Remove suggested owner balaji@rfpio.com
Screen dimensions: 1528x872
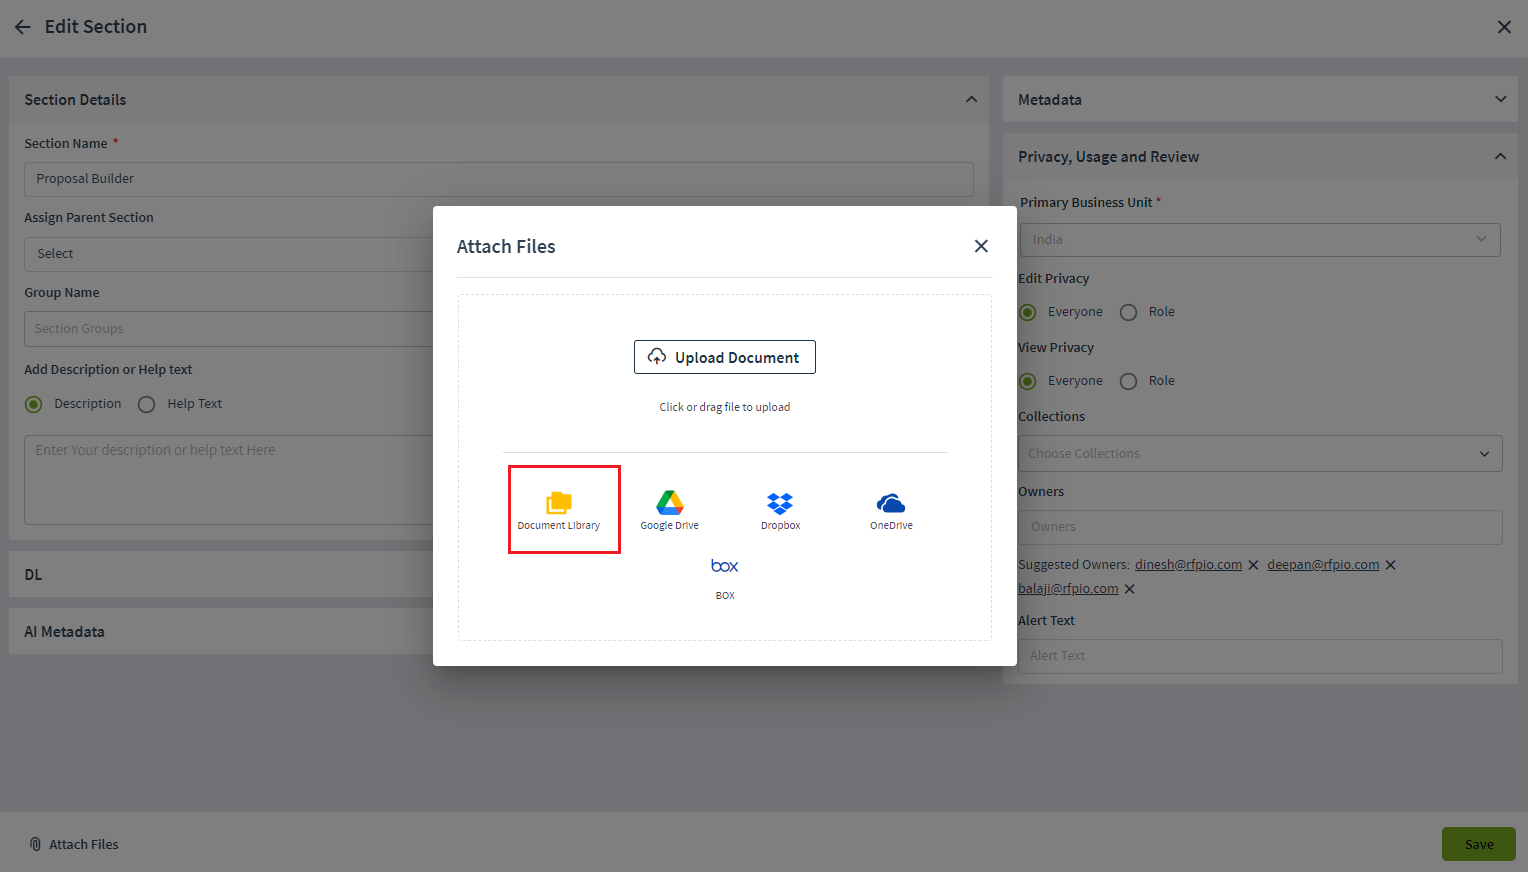[1130, 590]
